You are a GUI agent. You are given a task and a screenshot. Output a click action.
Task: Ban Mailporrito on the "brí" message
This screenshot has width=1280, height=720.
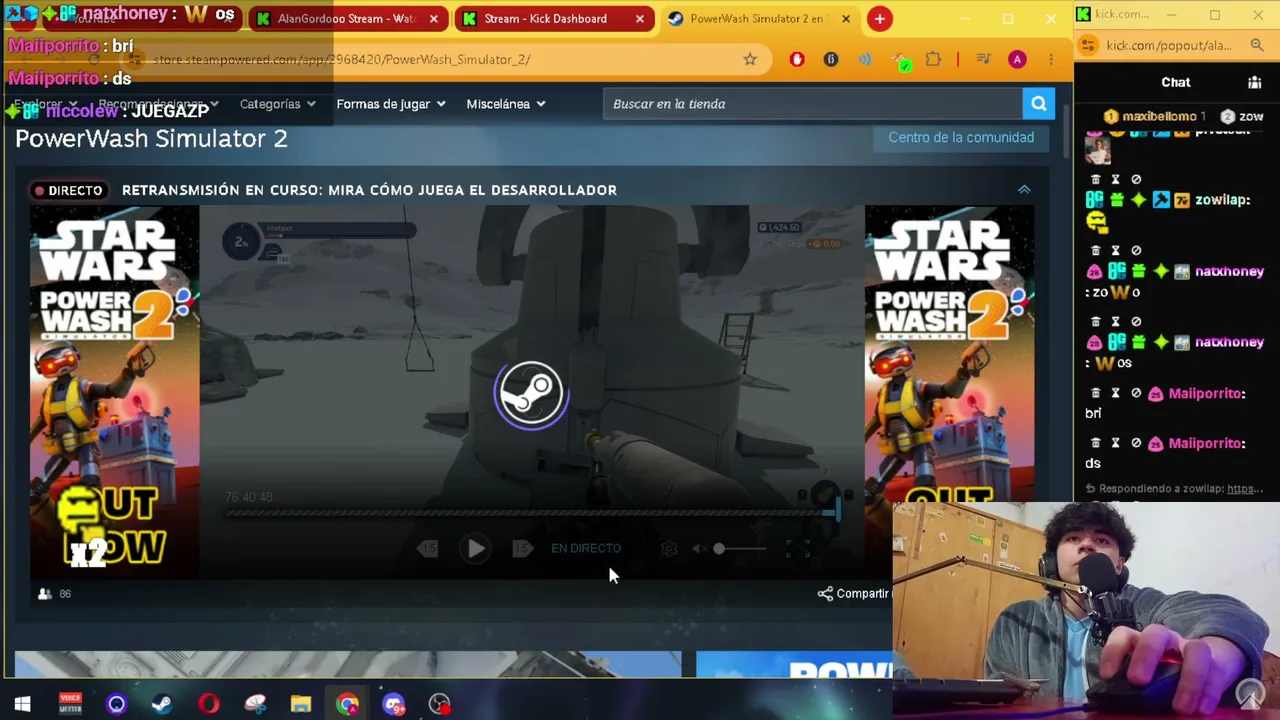click(x=1135, y=393)
